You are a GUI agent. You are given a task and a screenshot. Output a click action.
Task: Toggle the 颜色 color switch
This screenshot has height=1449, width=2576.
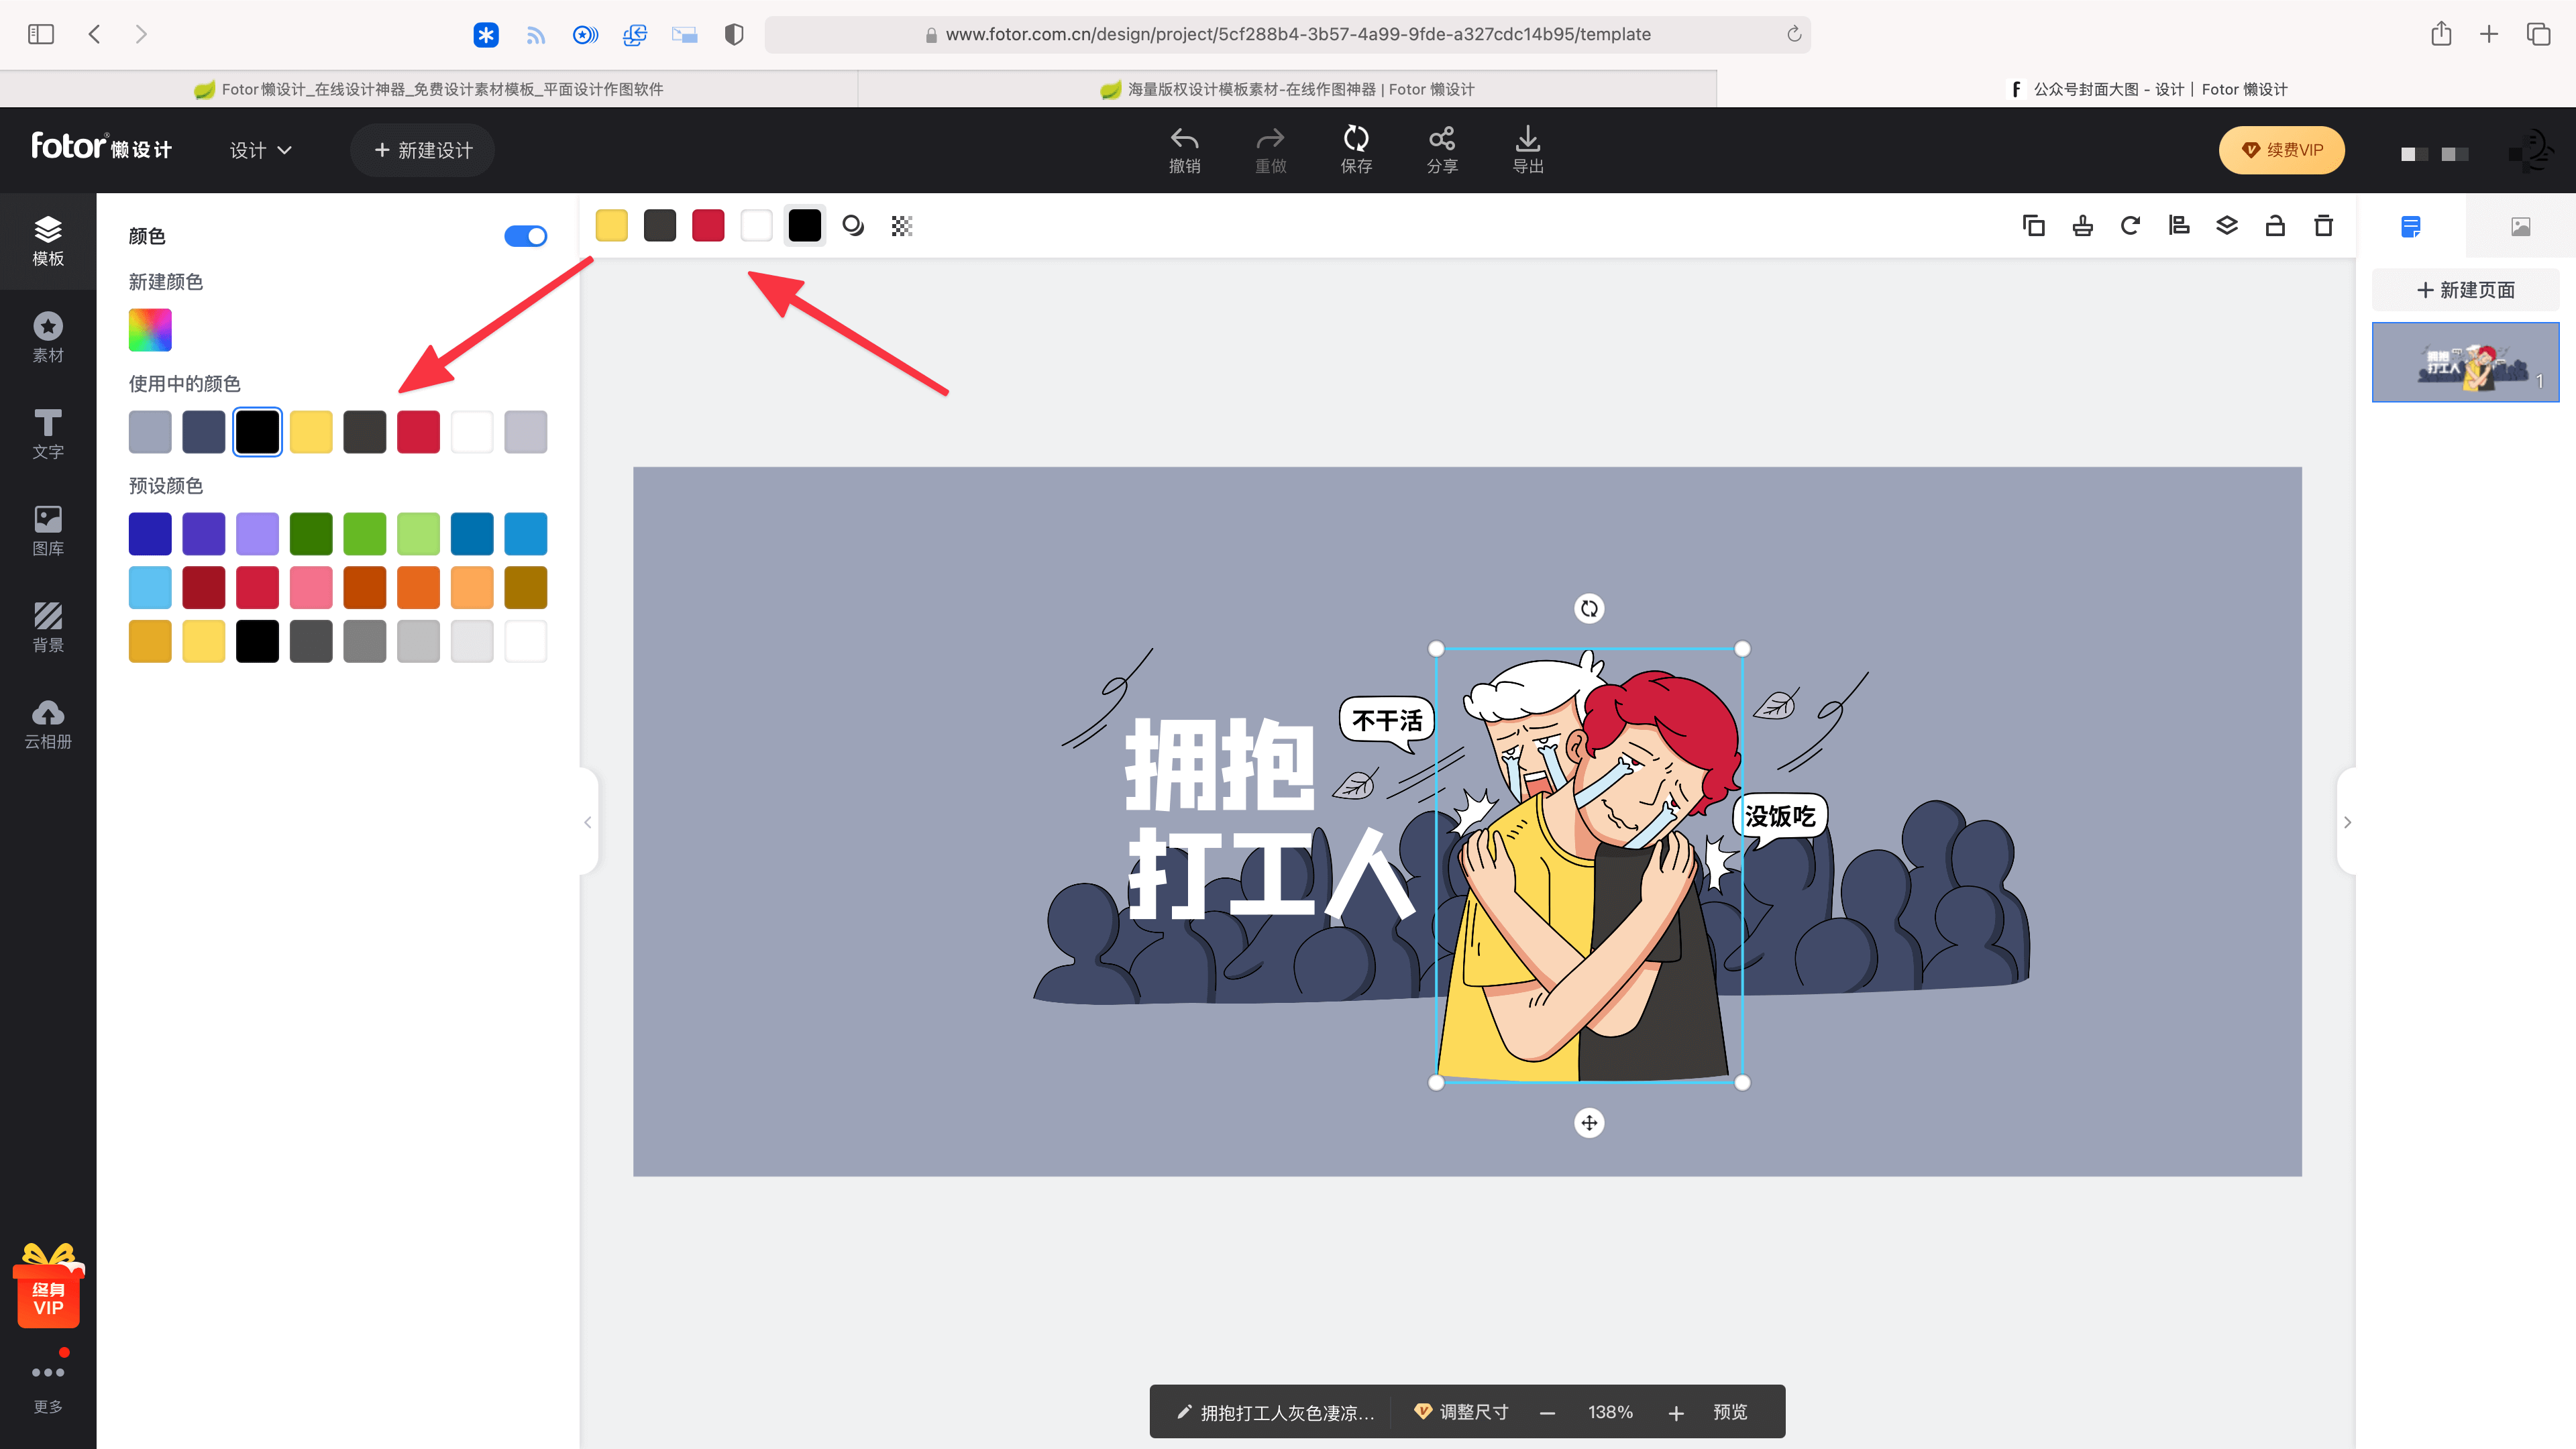[x=525, y=236]
